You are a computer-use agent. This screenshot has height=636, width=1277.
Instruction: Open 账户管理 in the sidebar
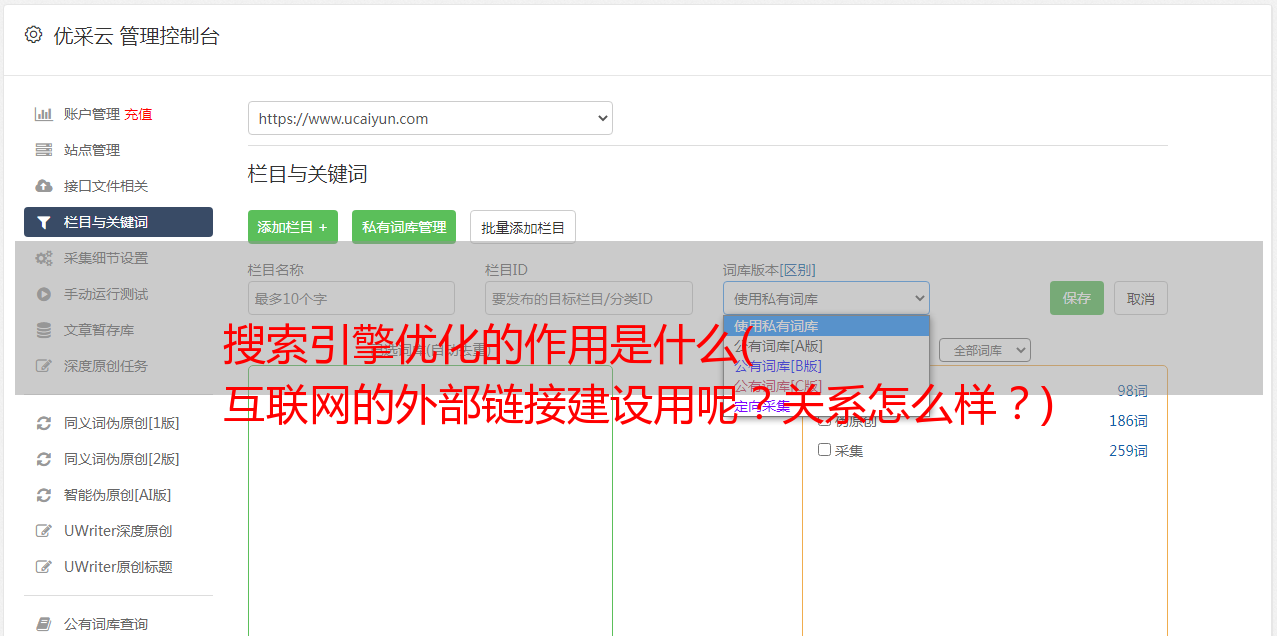coord(91,114)
